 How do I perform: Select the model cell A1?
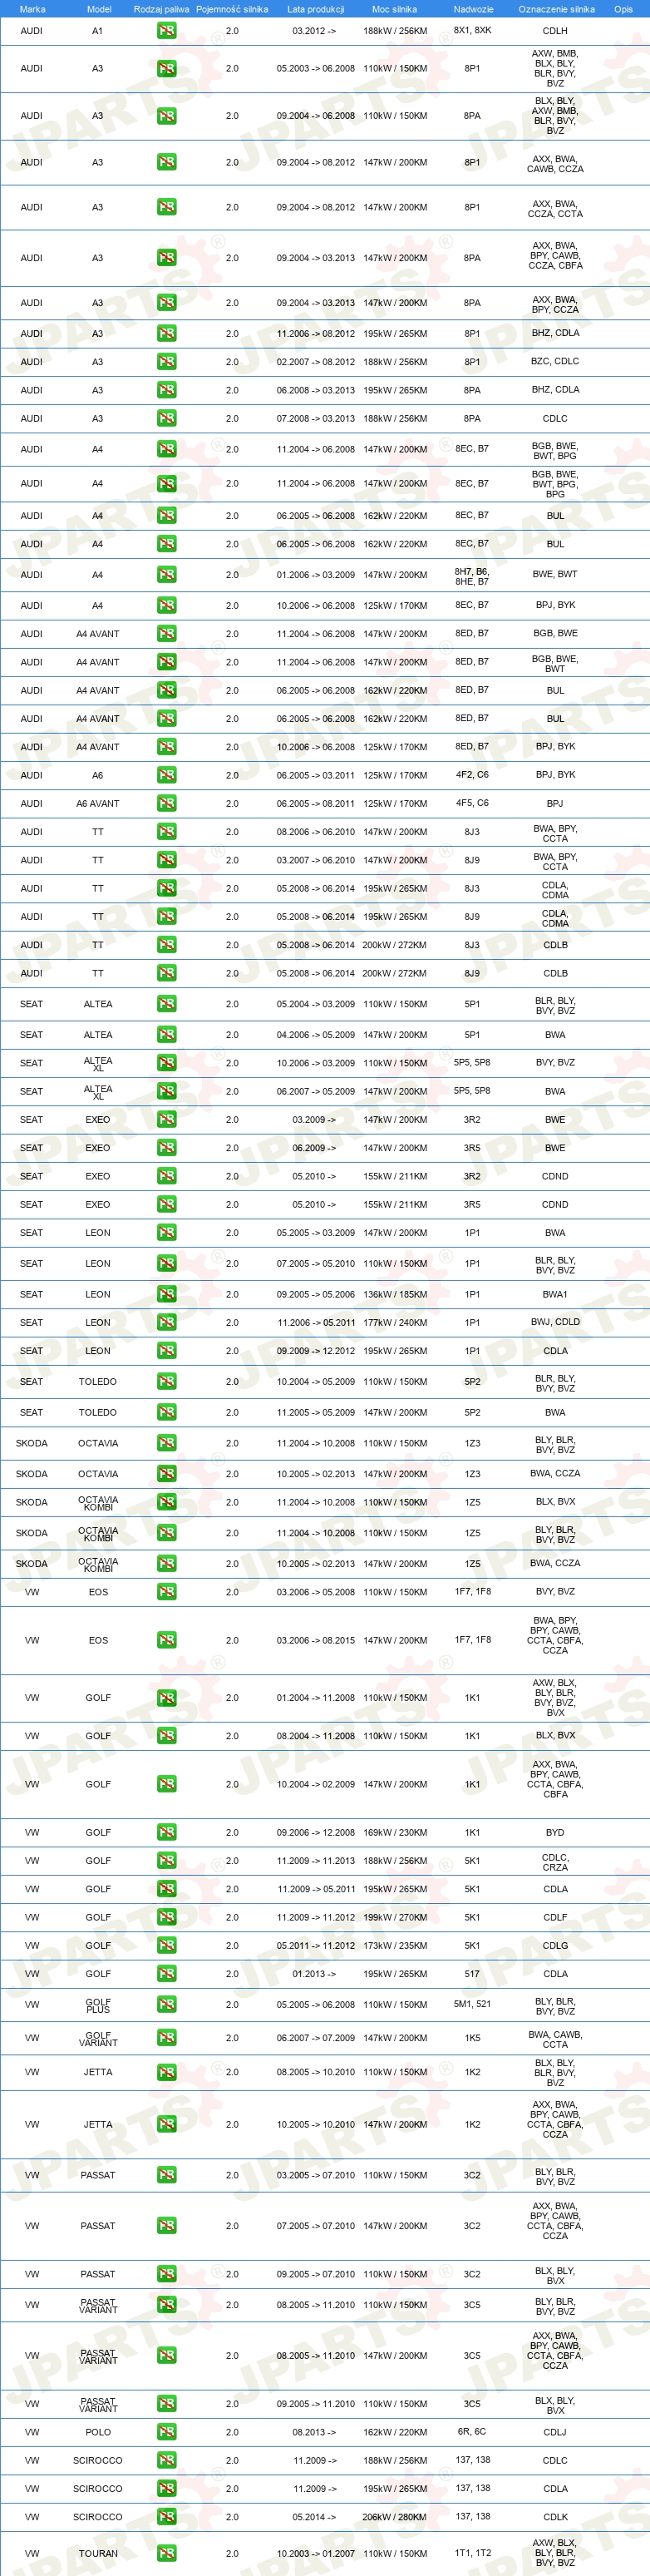click(97, 31)
